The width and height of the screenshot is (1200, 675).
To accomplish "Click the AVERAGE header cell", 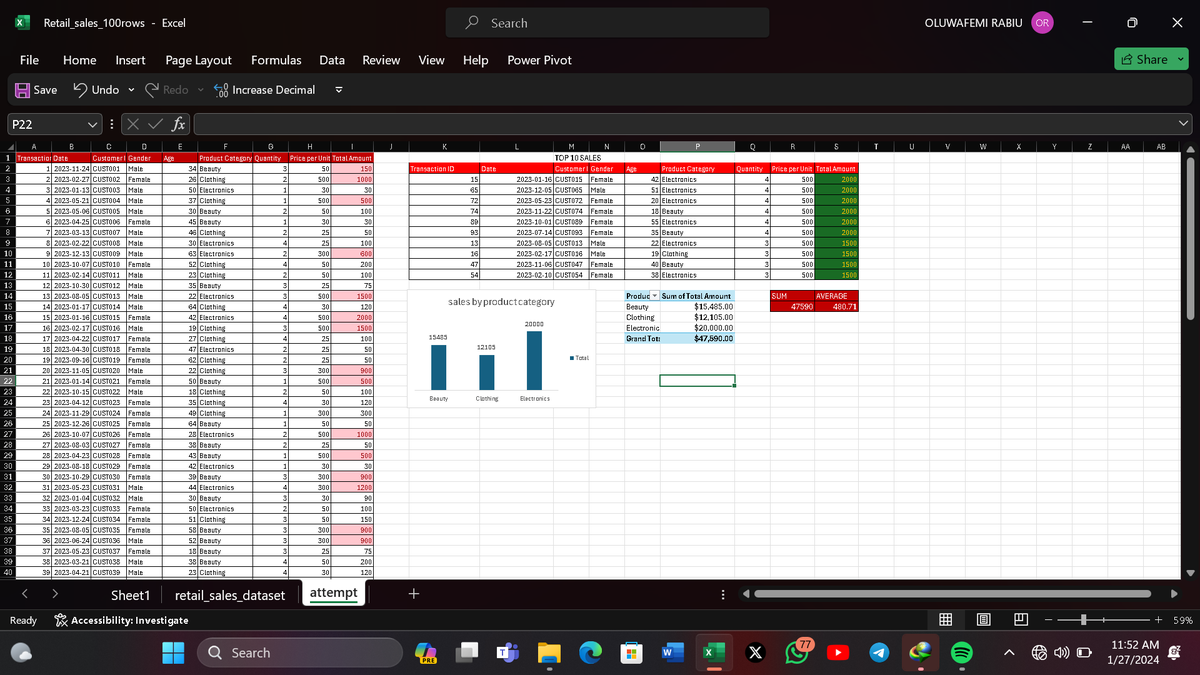I will 837,296.
